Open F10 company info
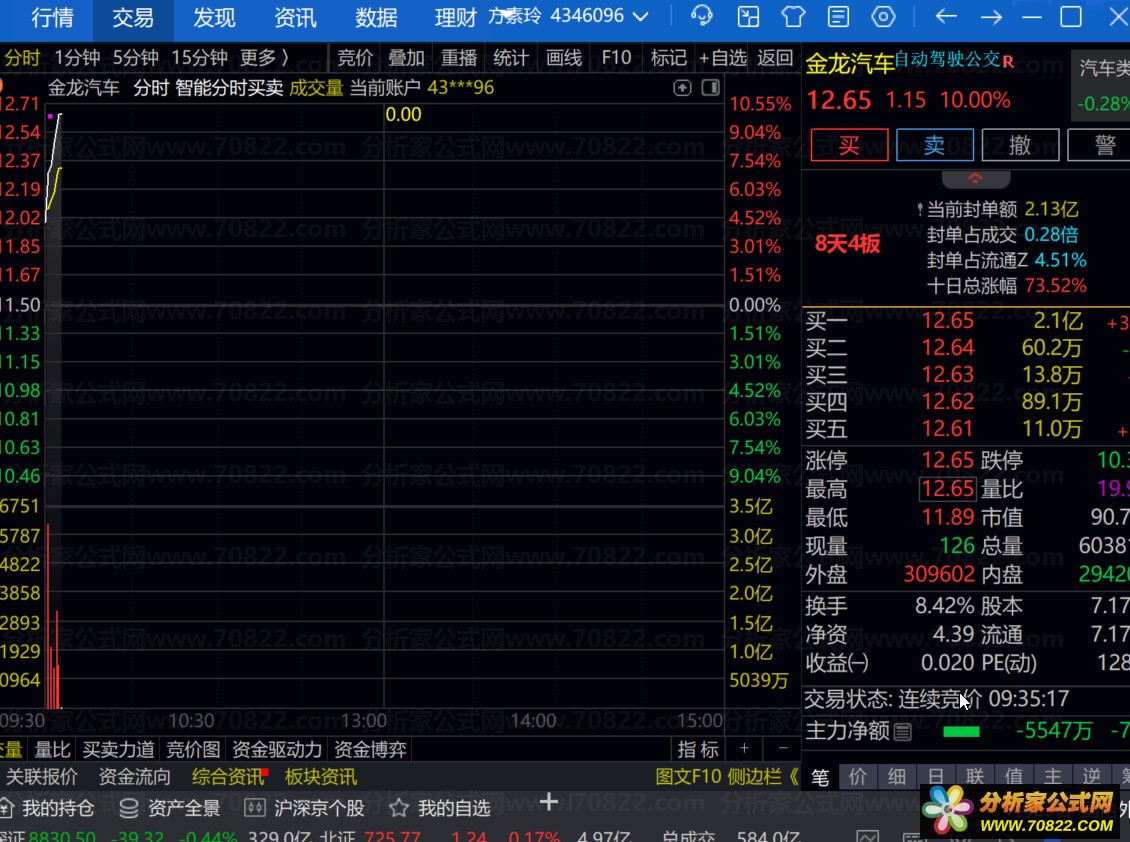Image resolution: width=1130 pixels, height=842 pixels. point(616,58)
